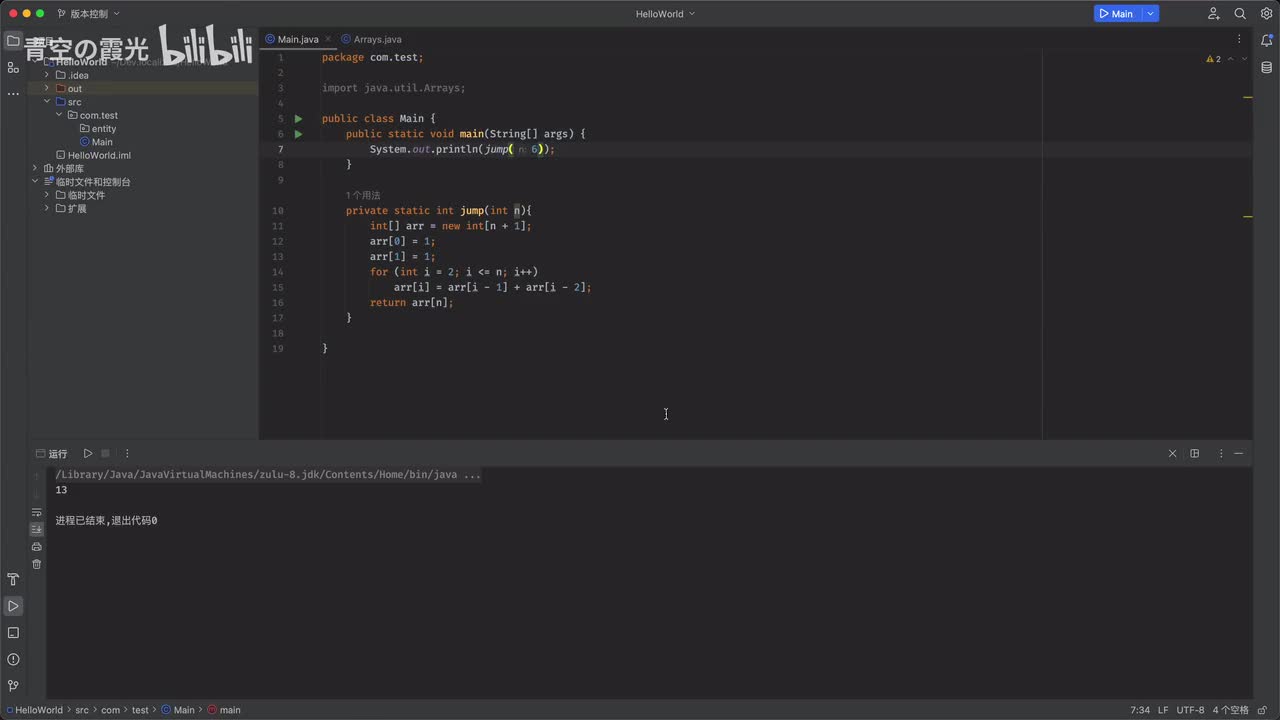
Task: Click the java command line in console
Action: coord(268,475)
